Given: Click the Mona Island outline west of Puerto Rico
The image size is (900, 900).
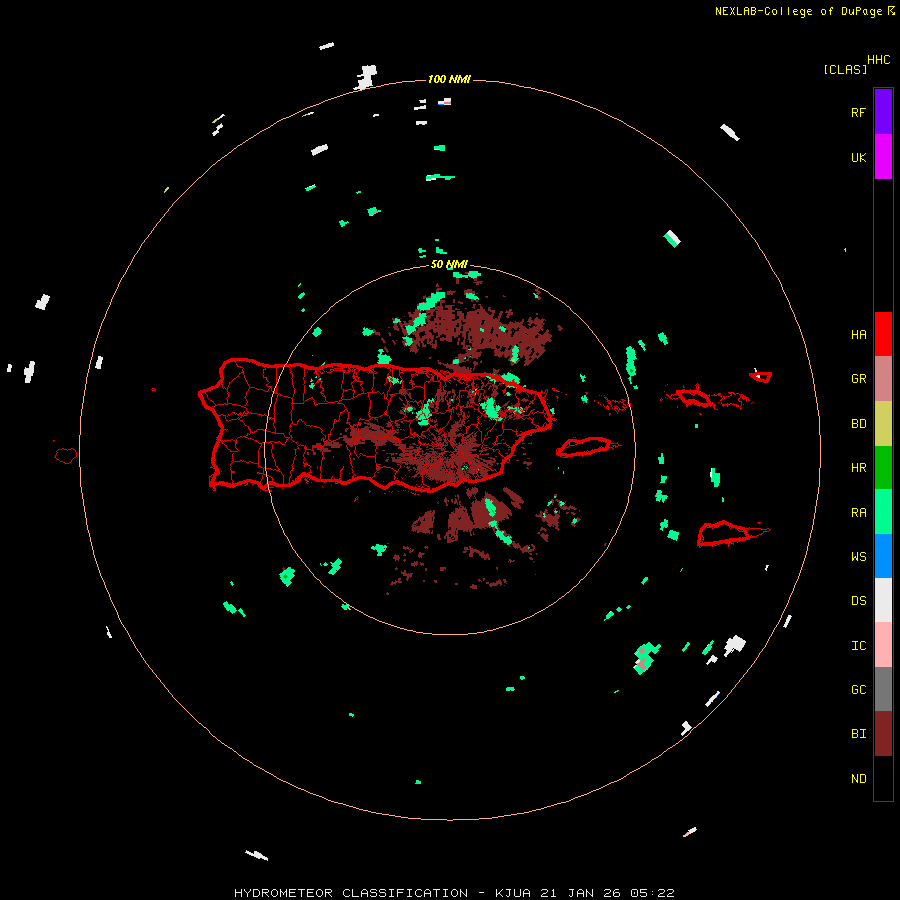Looking at the screenshot, I should click(x=65, y=456).
